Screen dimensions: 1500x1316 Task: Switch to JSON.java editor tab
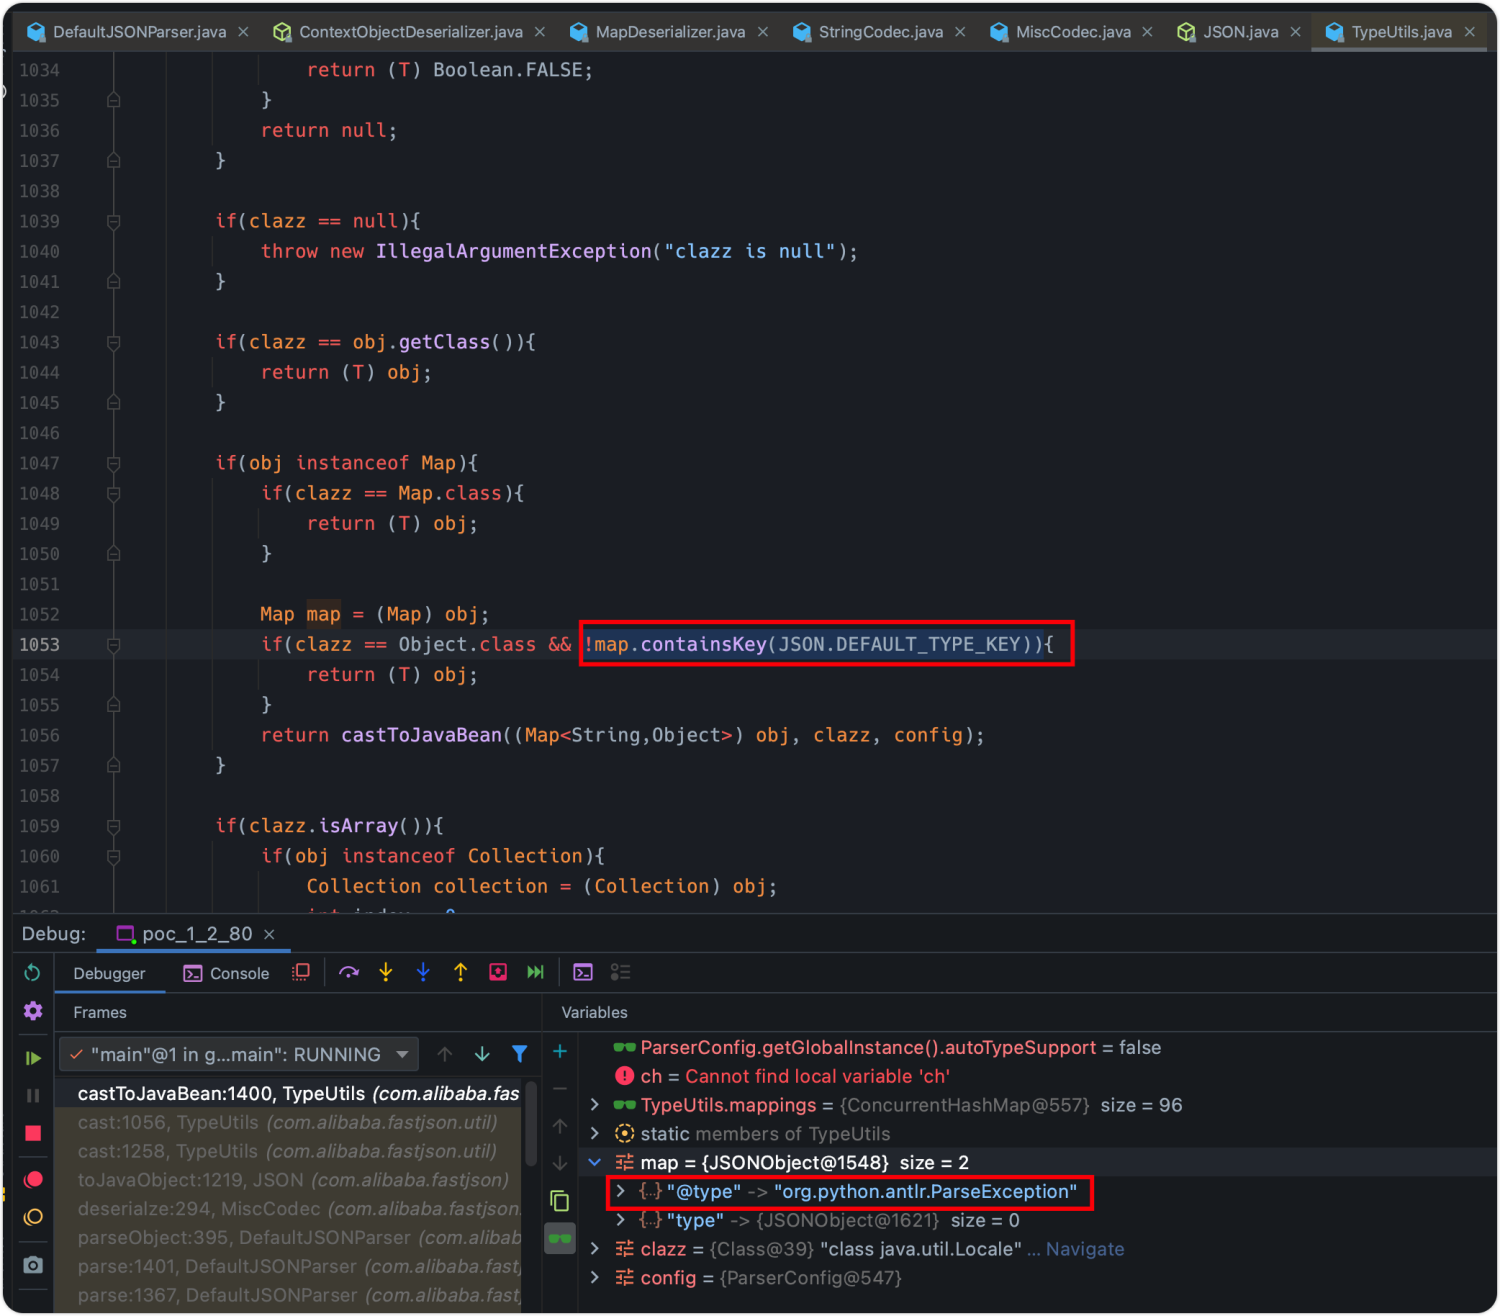click(1240, 32)
